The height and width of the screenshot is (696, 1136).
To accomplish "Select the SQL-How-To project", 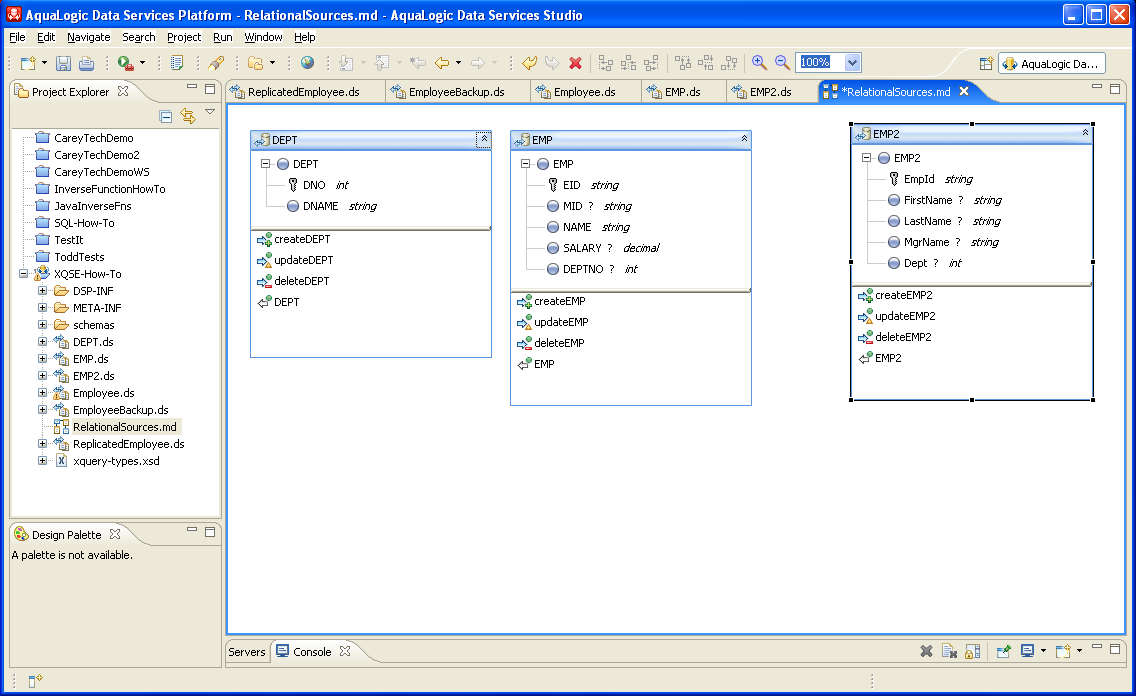I will click(84, 222).
